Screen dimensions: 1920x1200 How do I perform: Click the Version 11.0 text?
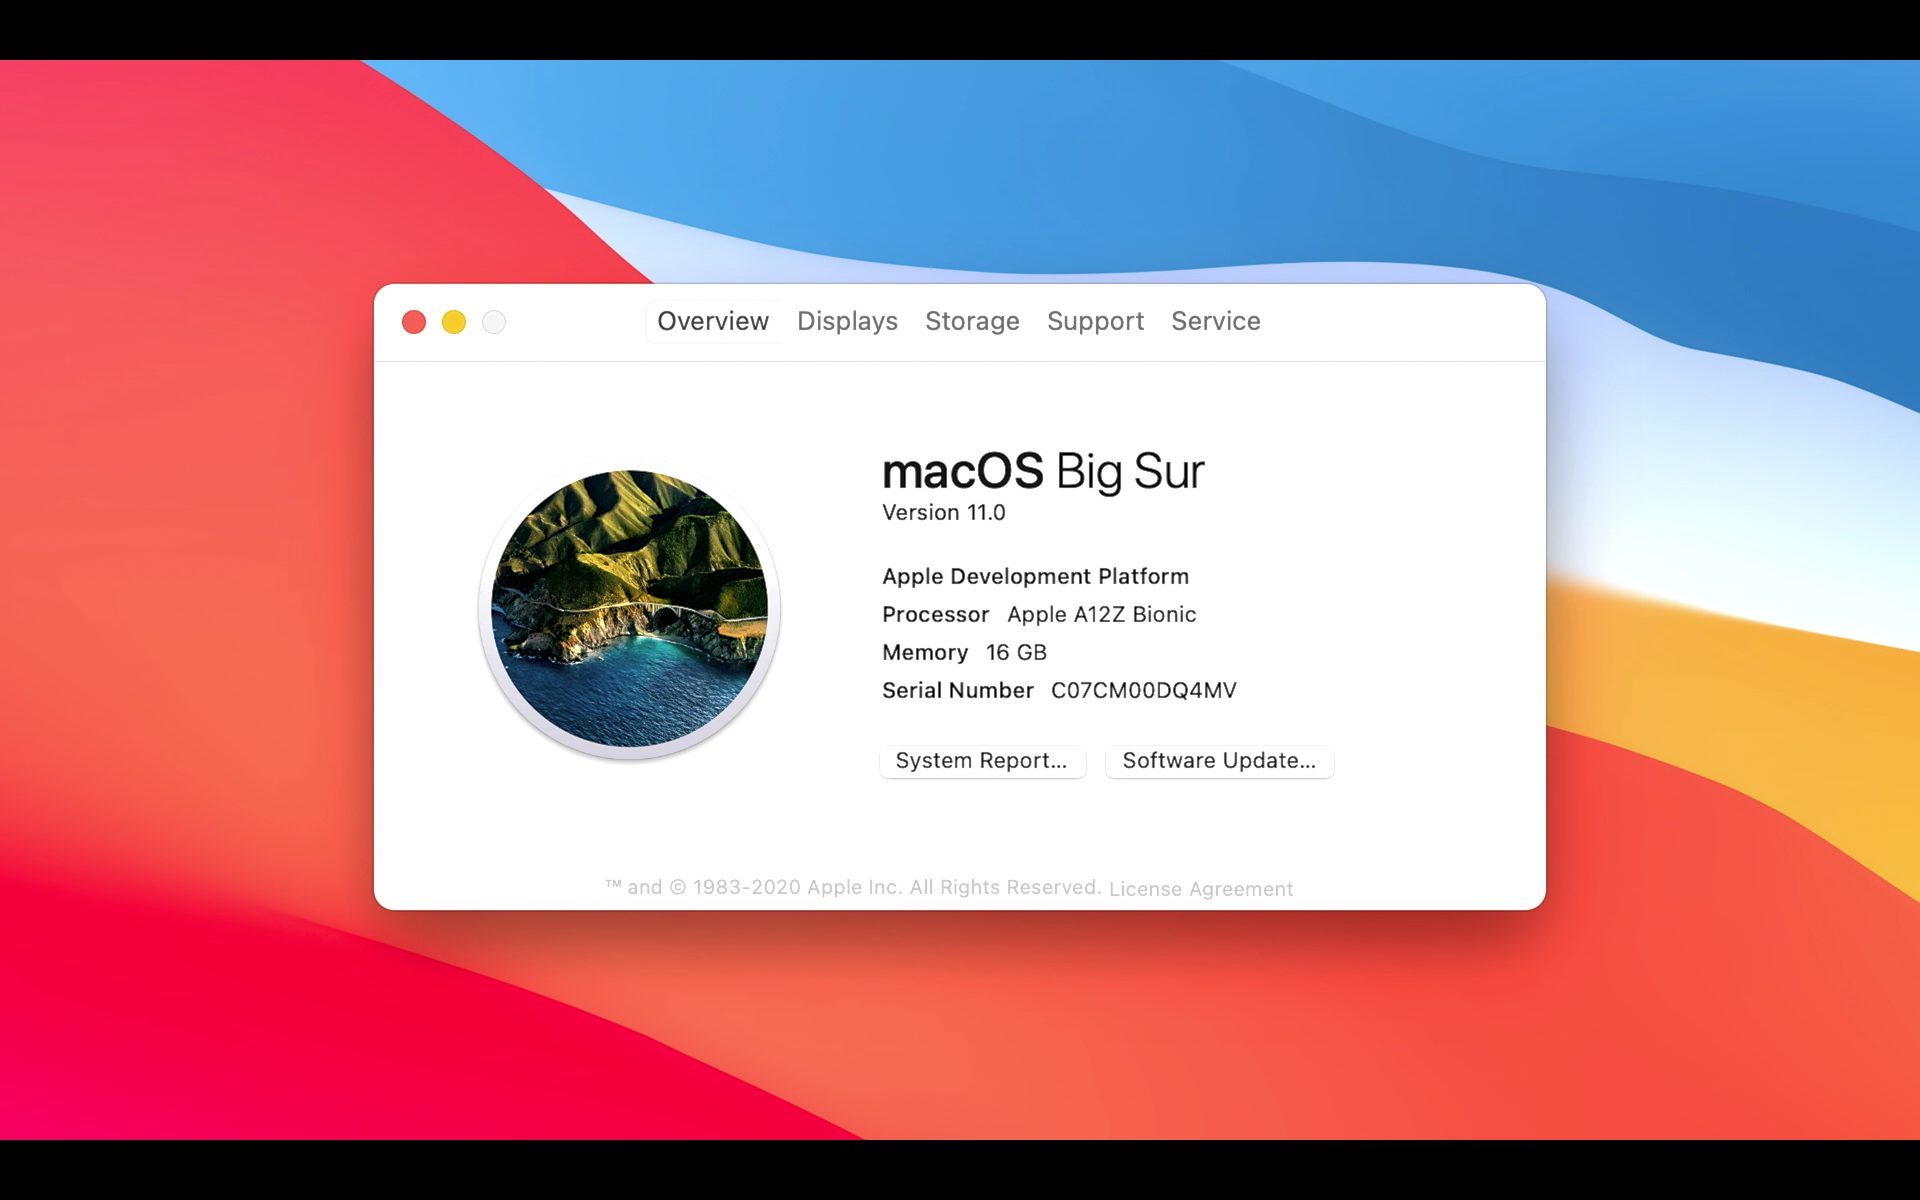pyautogui.click(x=943, y=513)
